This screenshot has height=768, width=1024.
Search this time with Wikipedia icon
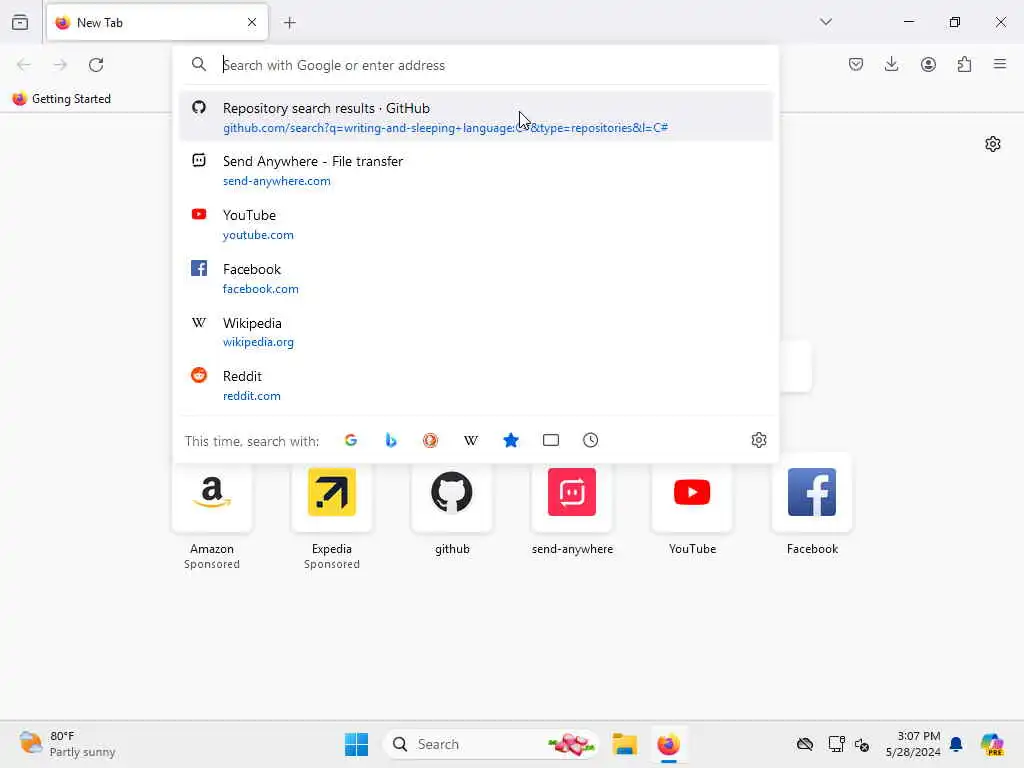click(x=471, y=440)
